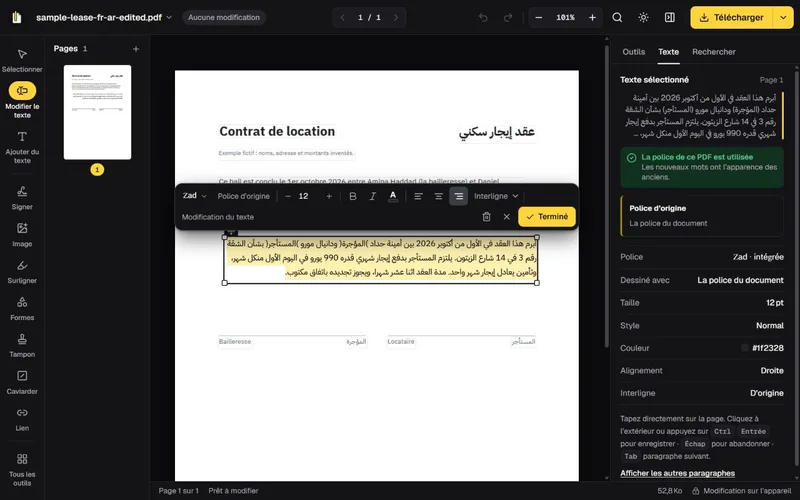Click Modification sur l'appareil lock status

[x=741, y=491]
